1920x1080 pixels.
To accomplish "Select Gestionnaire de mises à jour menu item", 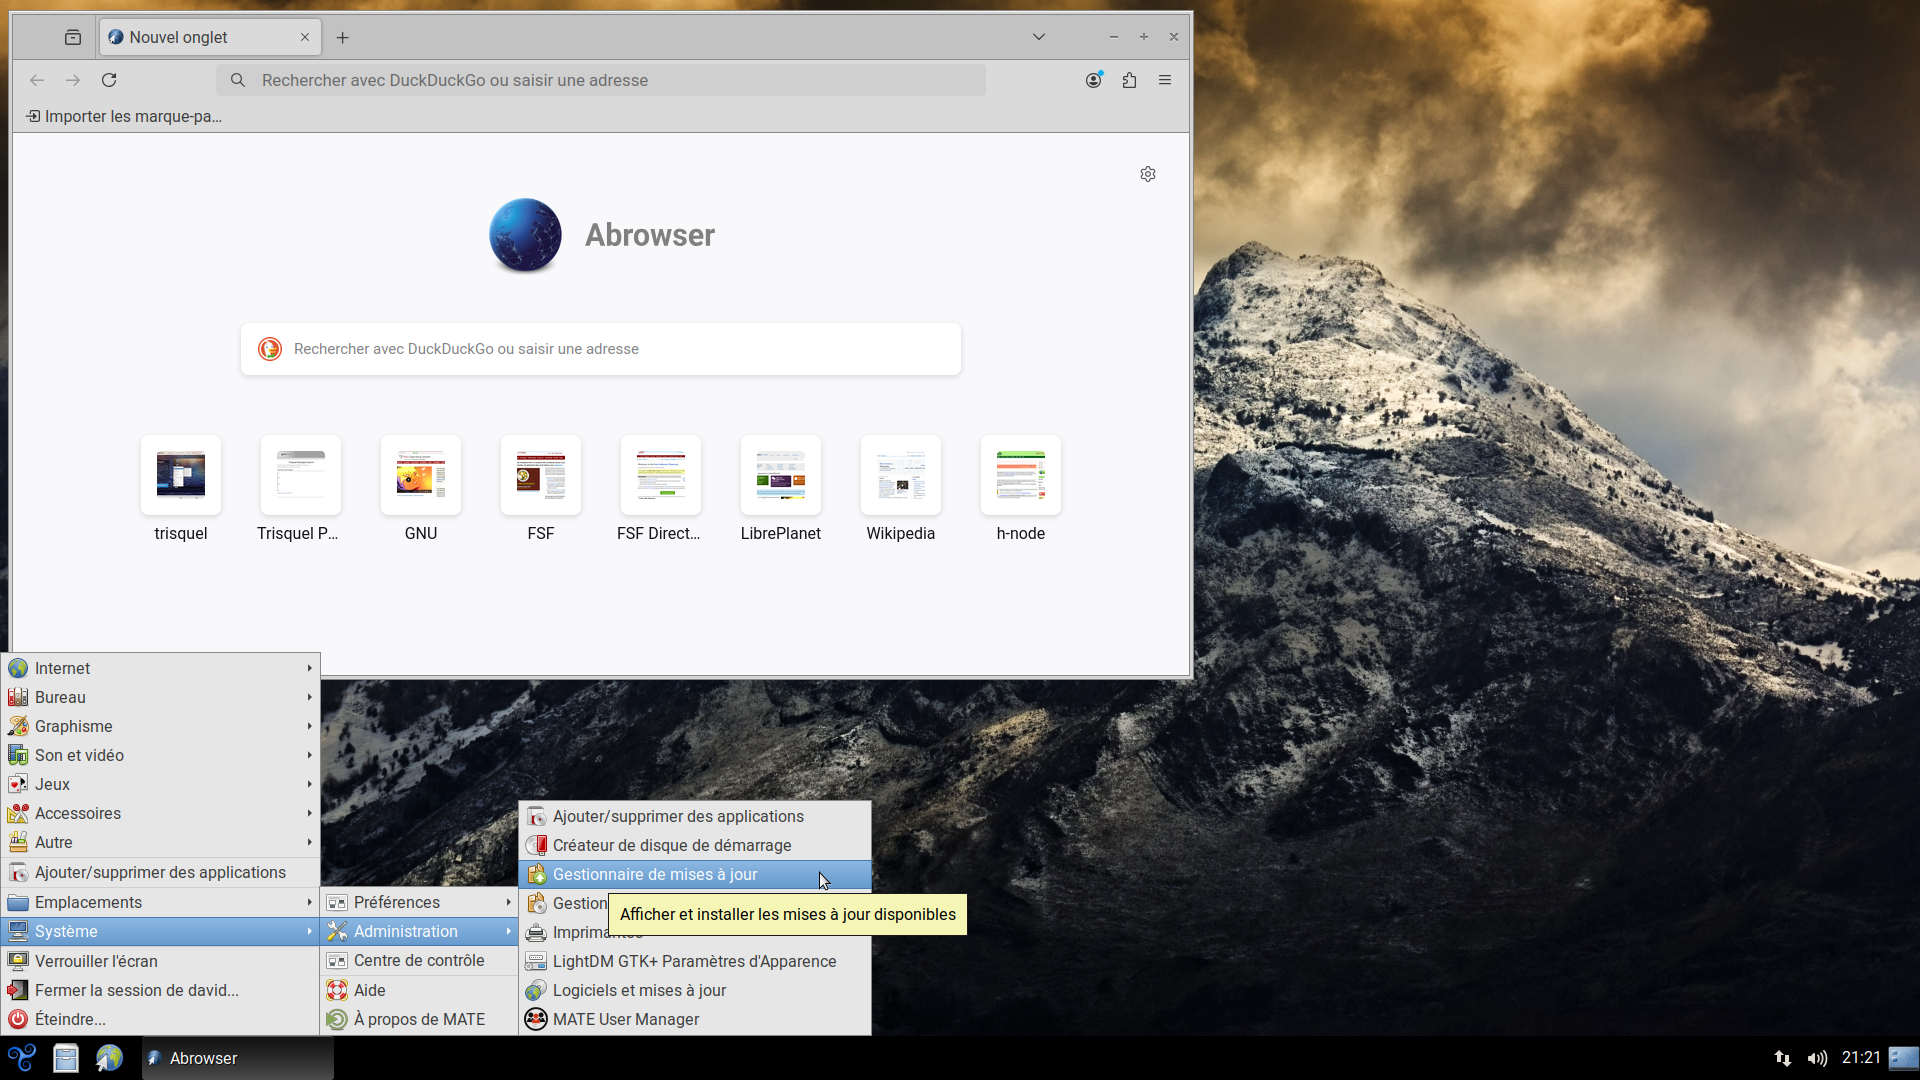I will point(654,873).
